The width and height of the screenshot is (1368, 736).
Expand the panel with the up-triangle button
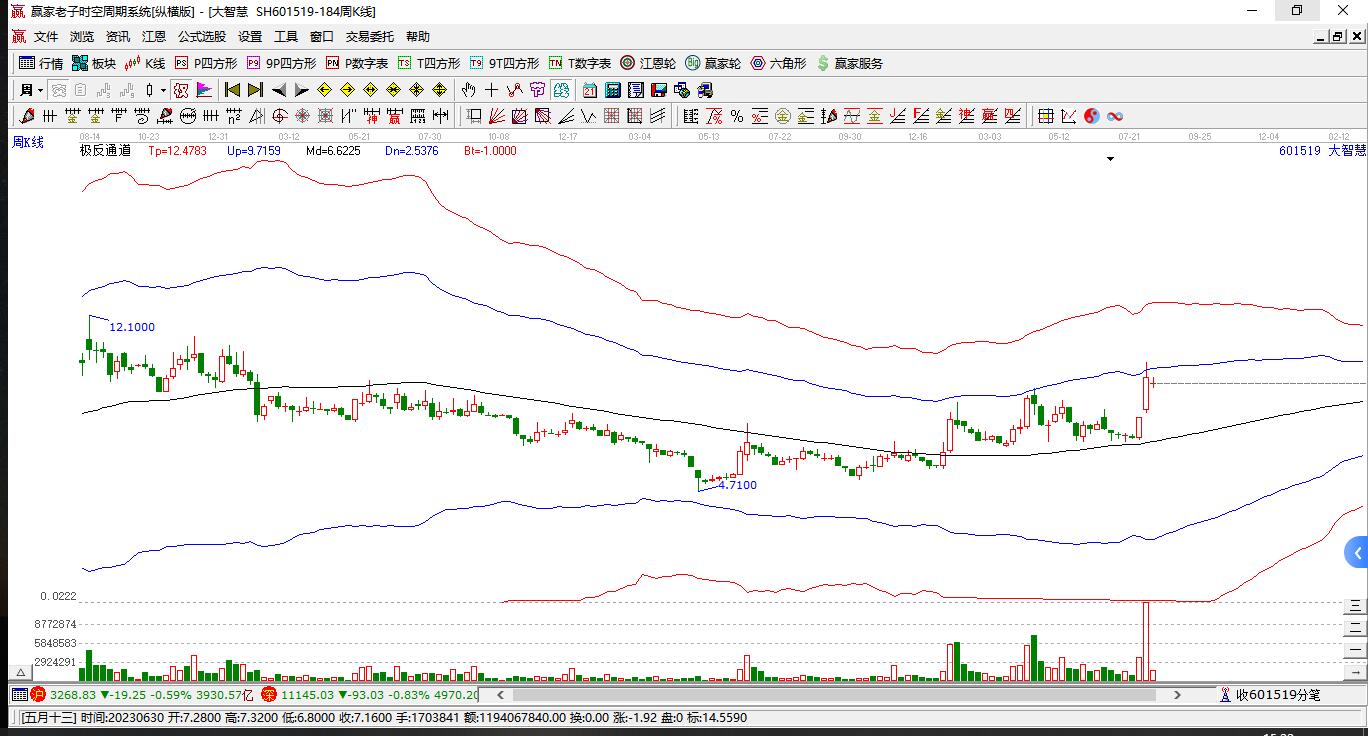[19, 673]
